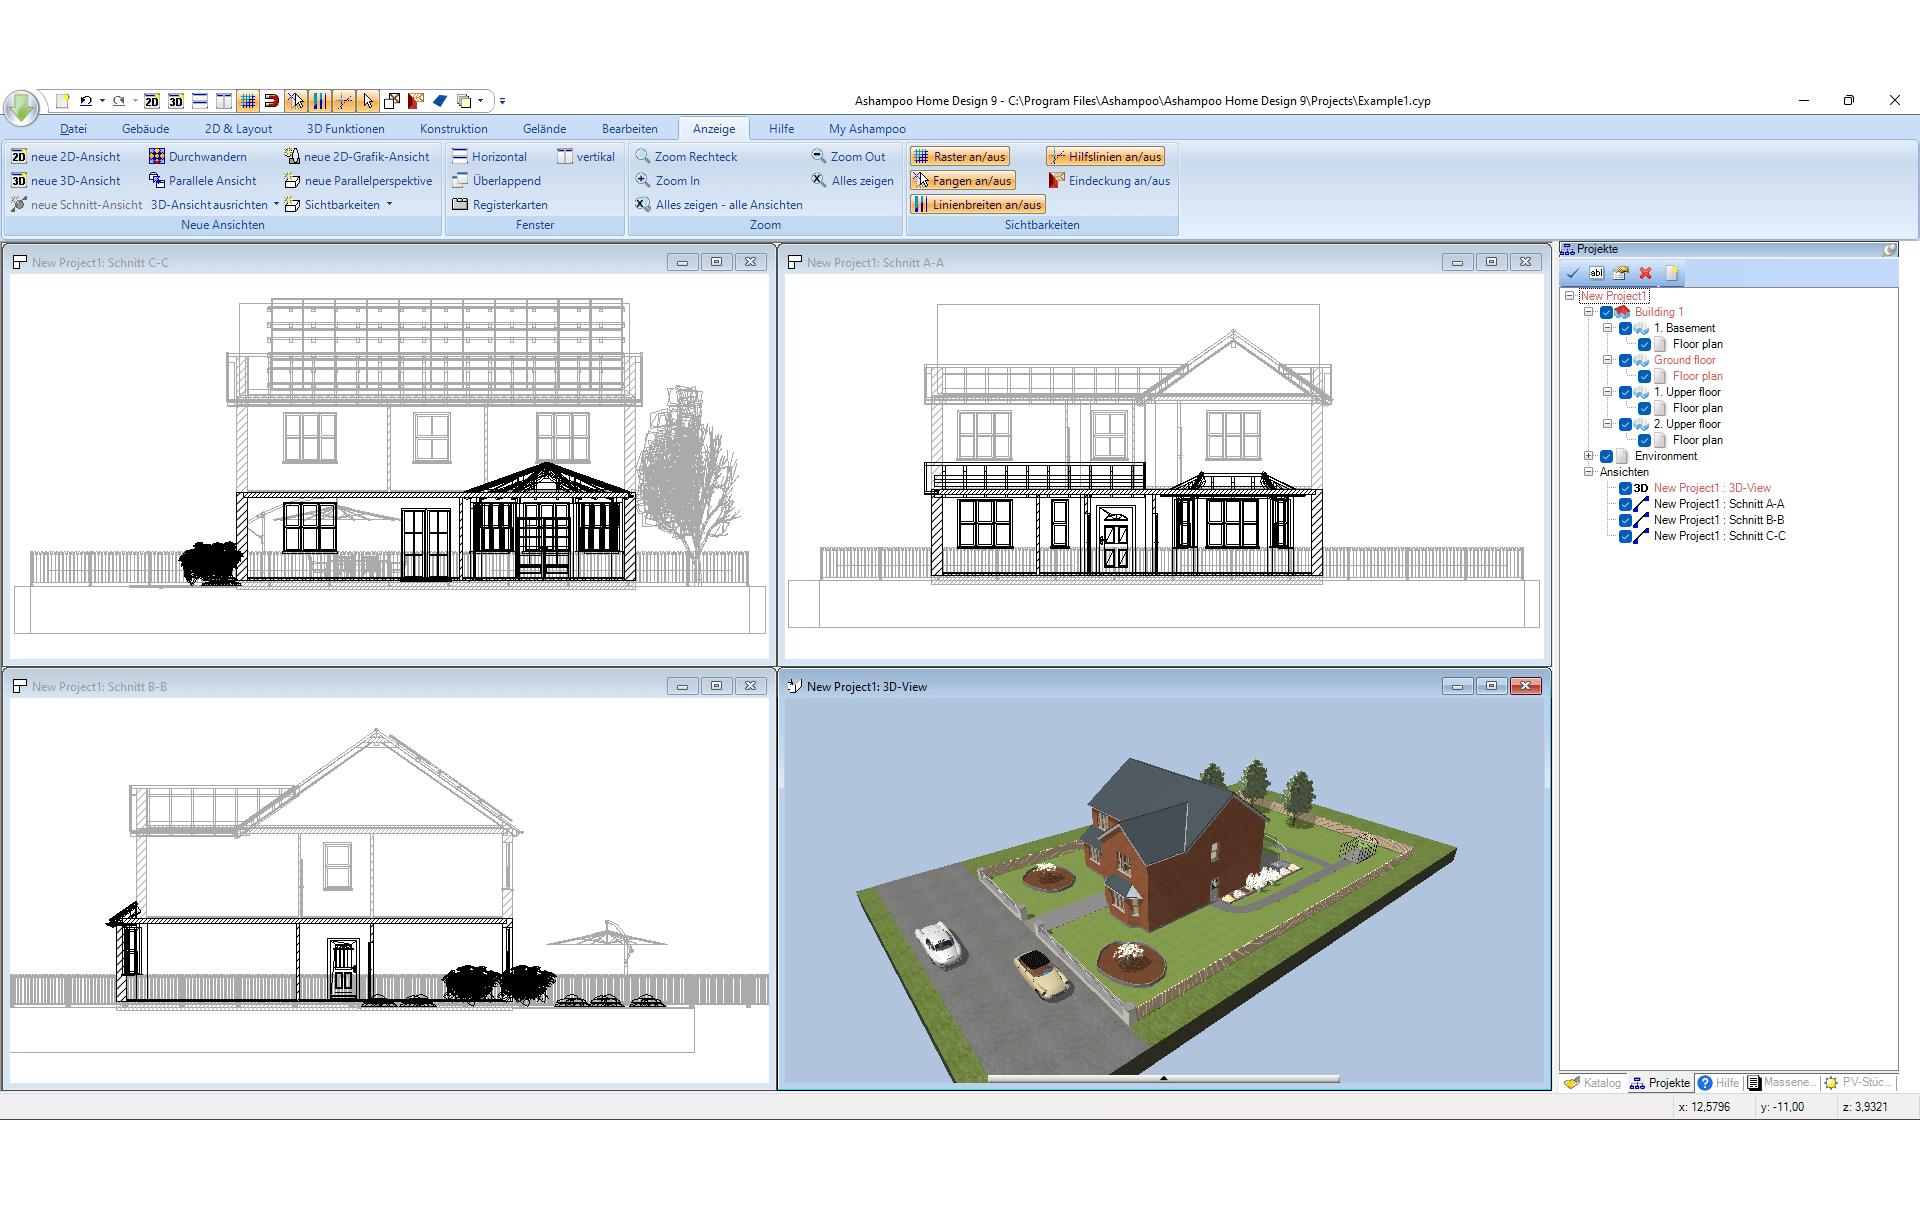Toggle Schnitt B-B view checkbox
1920x1208 pixels.
(1625, 520)
